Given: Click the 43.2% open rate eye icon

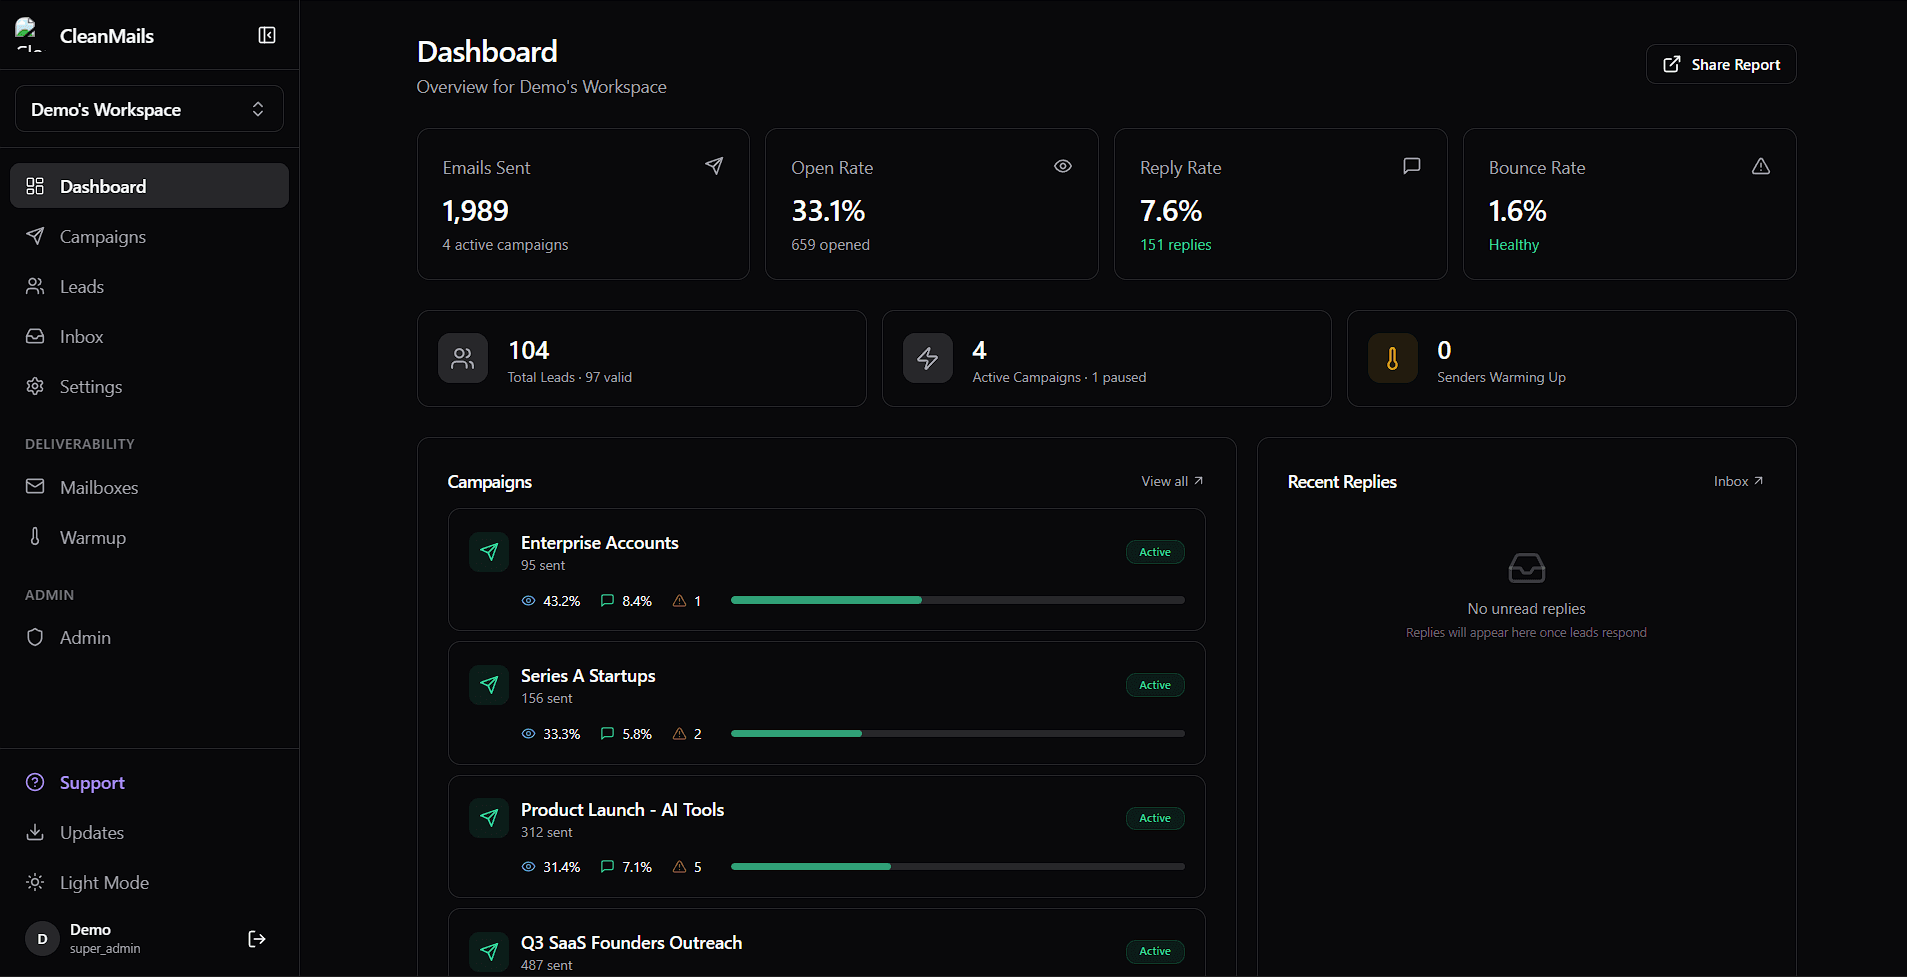Looking at the screenshot, I should [x=529, y=601].
